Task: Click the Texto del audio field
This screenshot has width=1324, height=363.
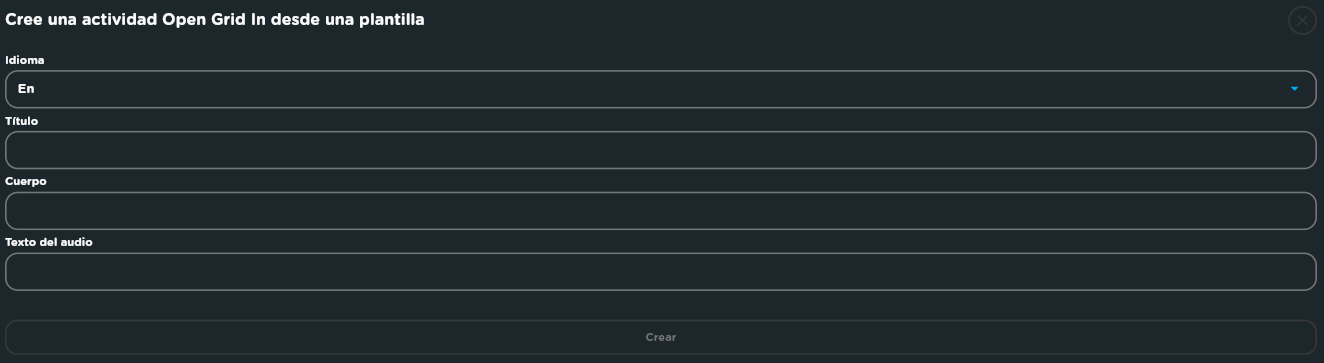Action: 661,272
